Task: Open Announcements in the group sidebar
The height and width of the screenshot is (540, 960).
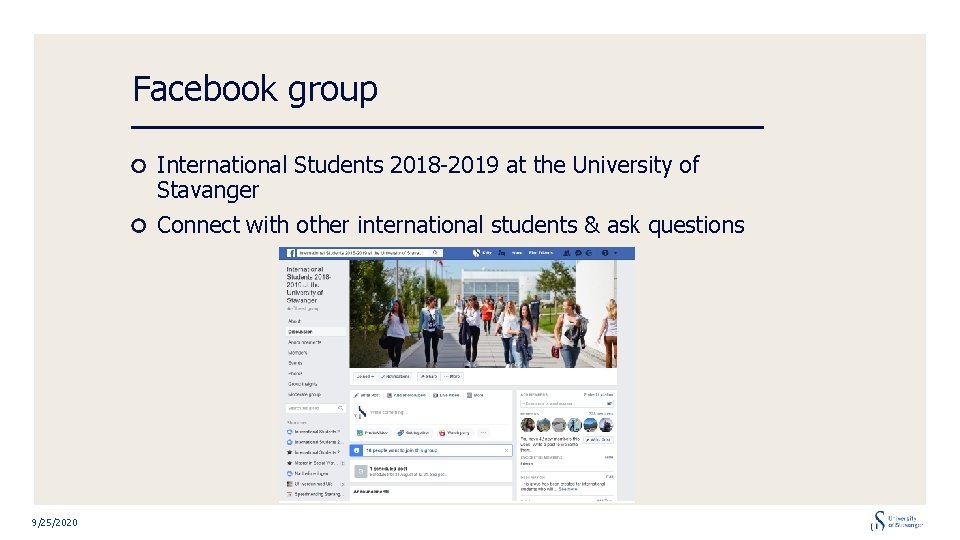Action: point(304,342)
